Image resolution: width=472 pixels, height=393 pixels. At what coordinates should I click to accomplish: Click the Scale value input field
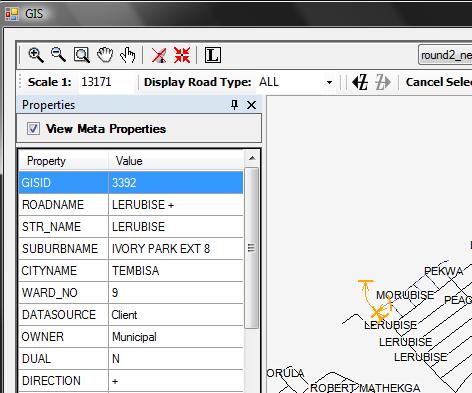[x=107, y=82]
